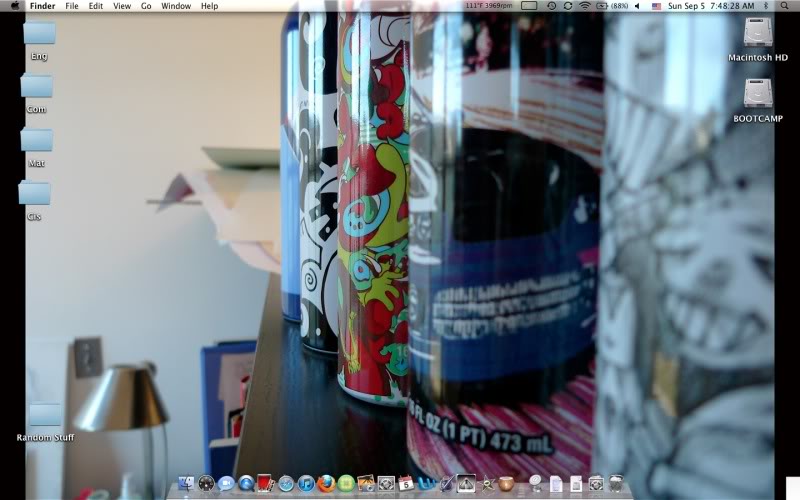This screenshot has height=500, width=800.
Task: Open the Window menu
Action: (176, 6)
